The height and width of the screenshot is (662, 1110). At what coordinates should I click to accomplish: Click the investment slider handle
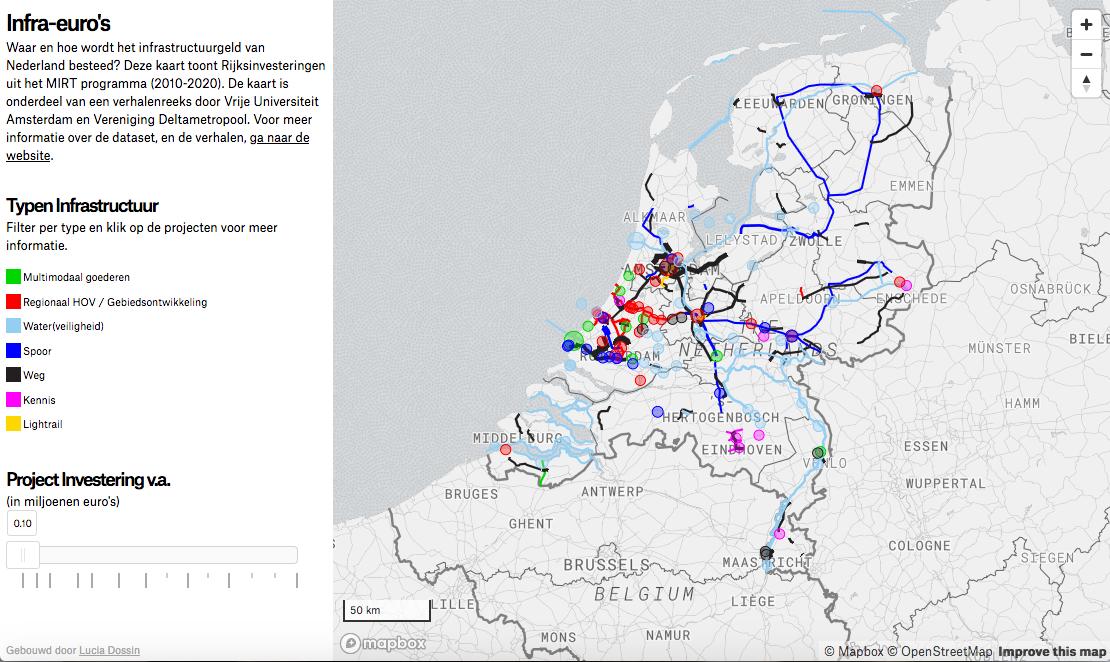pos(23,555)
